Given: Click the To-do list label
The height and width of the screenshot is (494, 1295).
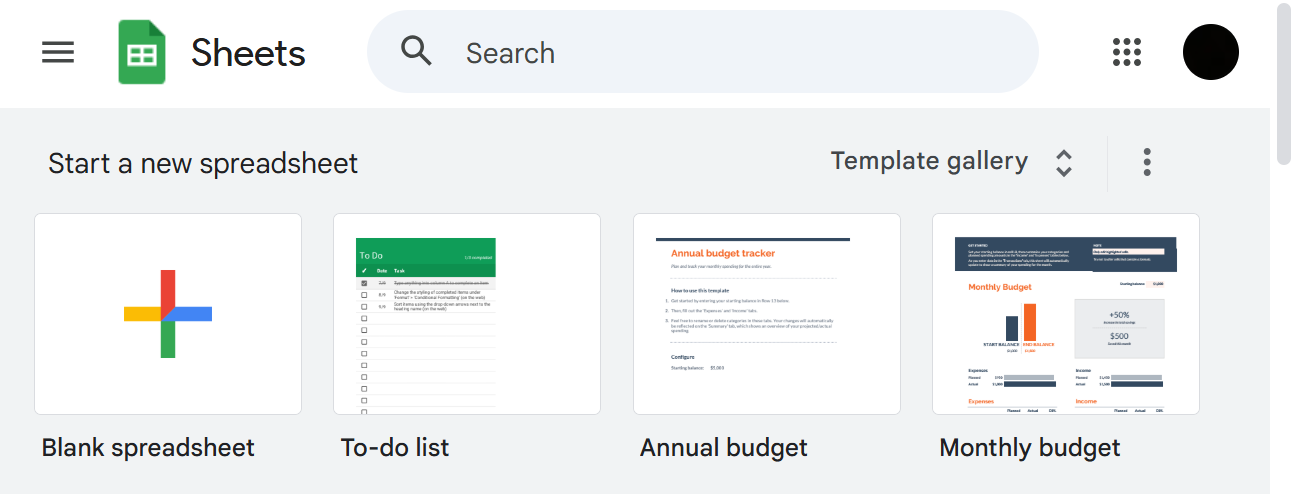Looking at the screenshot, I should click(x=395, y=447).
